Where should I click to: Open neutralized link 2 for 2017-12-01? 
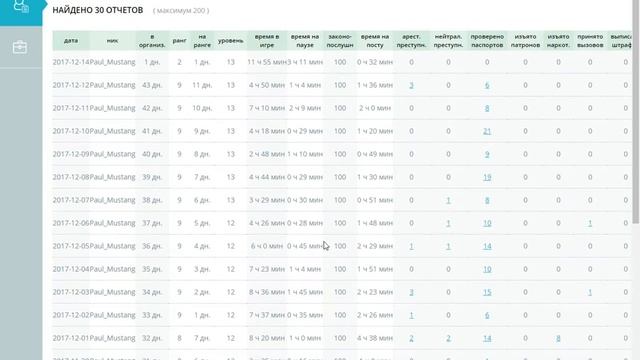[x=448, y=338]
